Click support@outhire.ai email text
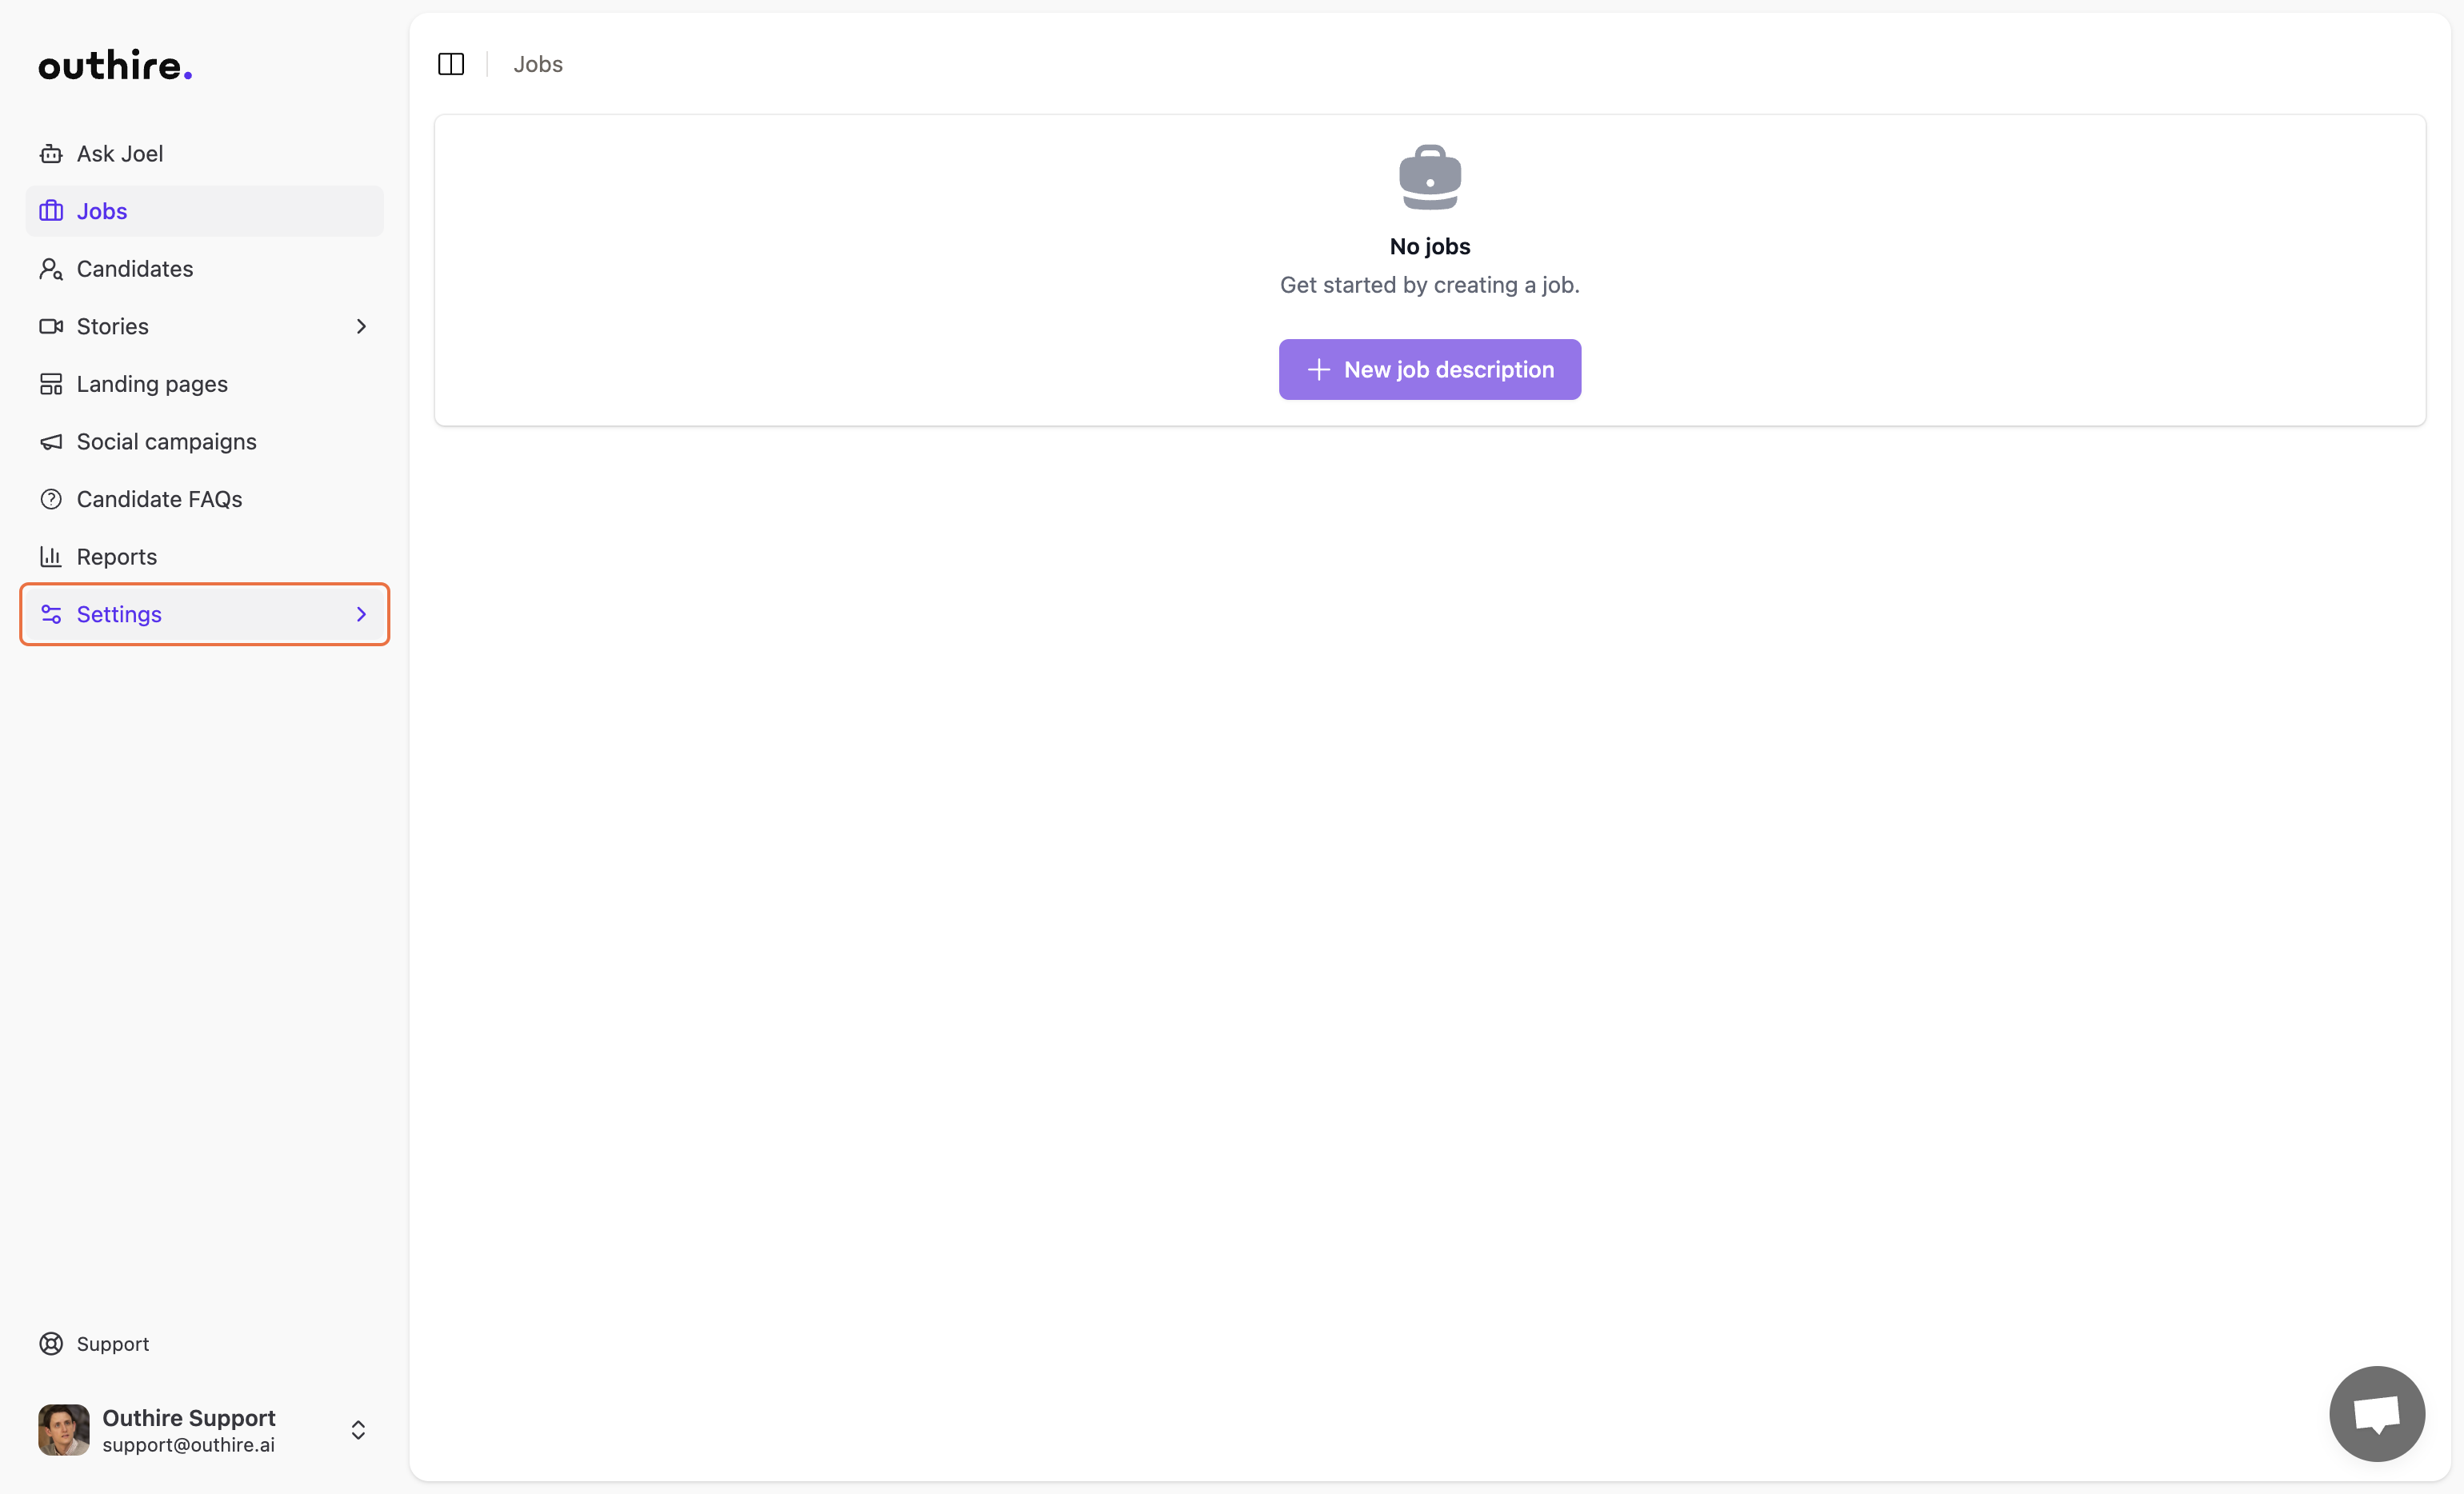This screenshot has width=2464, height=1494. coord(187,1445)
